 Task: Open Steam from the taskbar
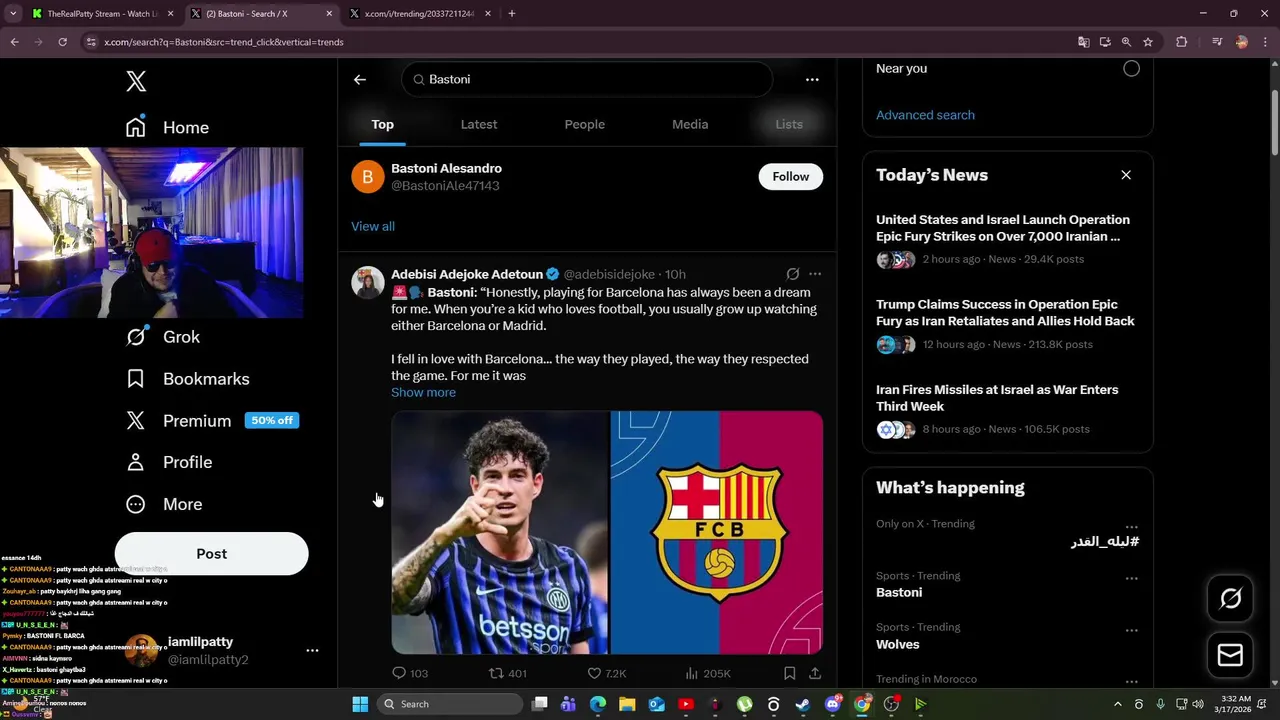[x=802, y=704]
